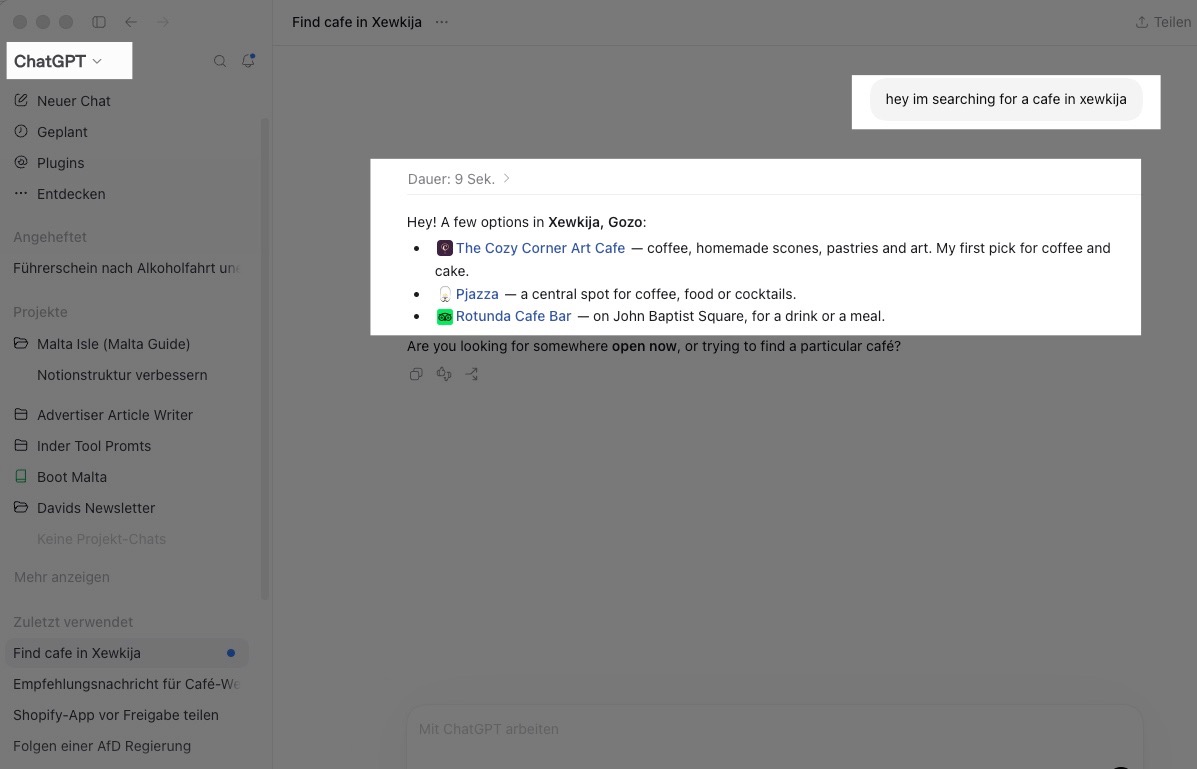1197x769 pixels.
Task: Open Entdecken in the sidebar
Action: pos(71,194)
